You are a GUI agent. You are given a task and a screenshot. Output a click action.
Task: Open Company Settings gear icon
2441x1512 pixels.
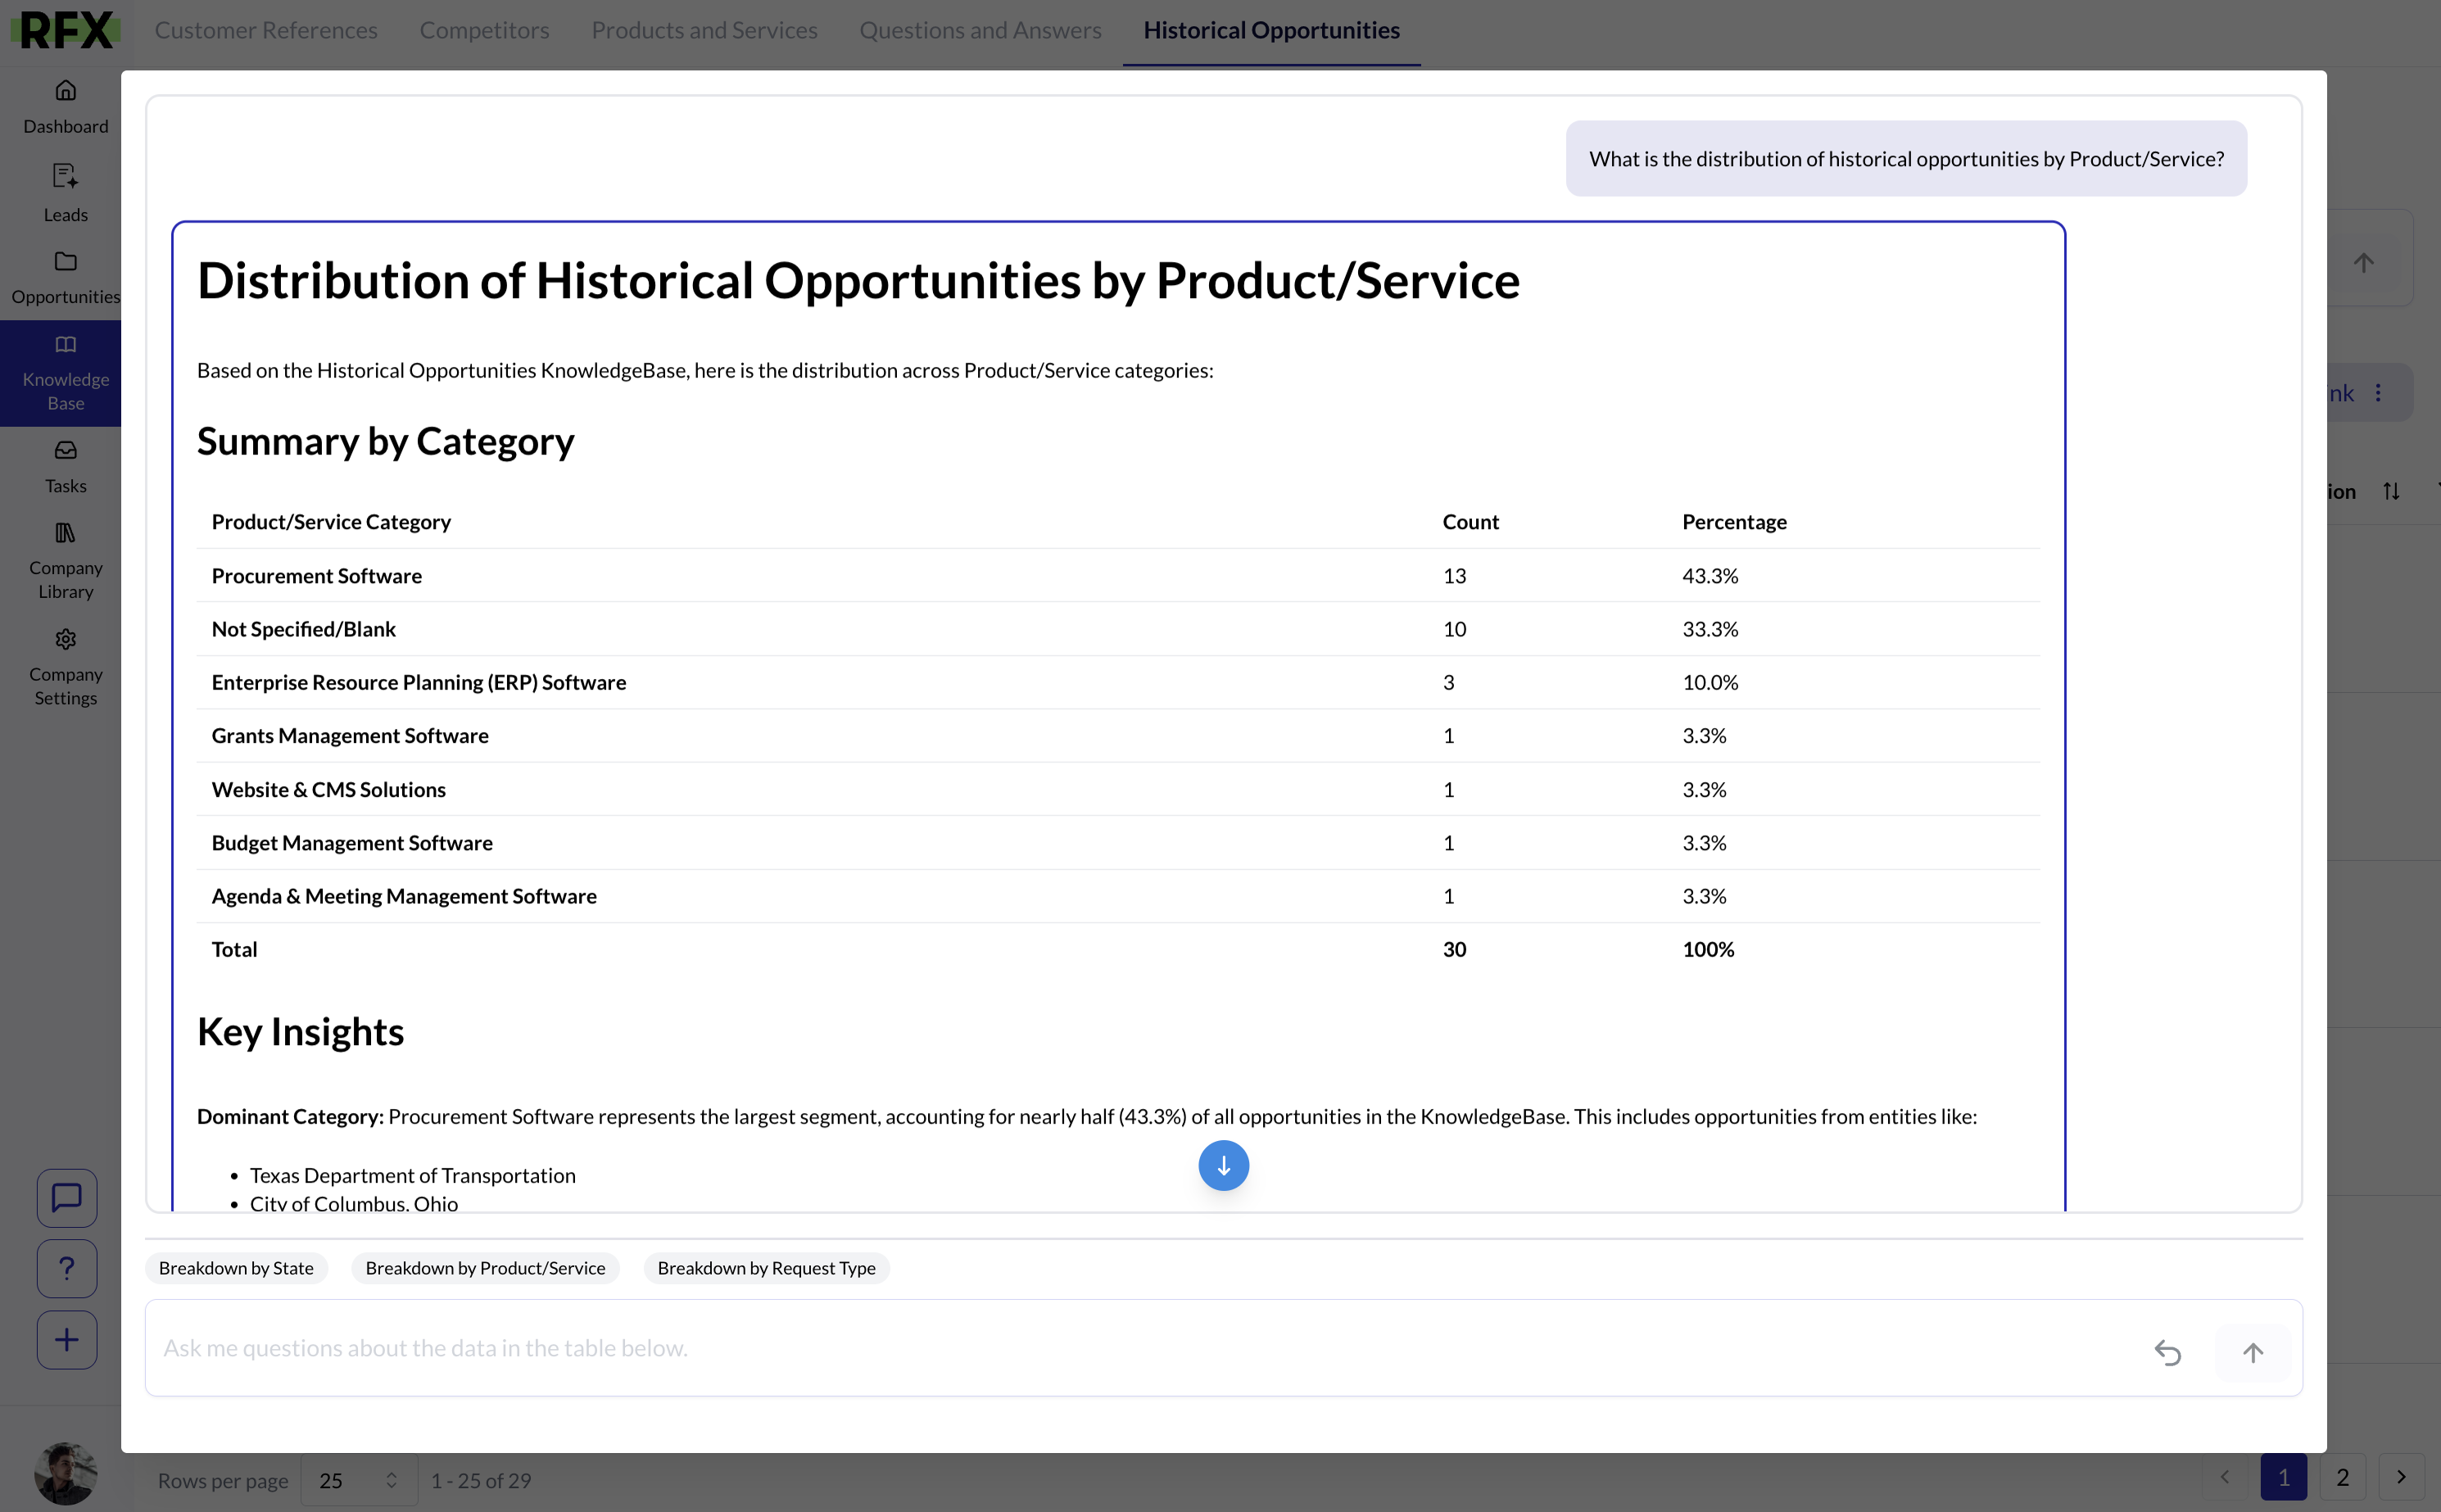66,640
